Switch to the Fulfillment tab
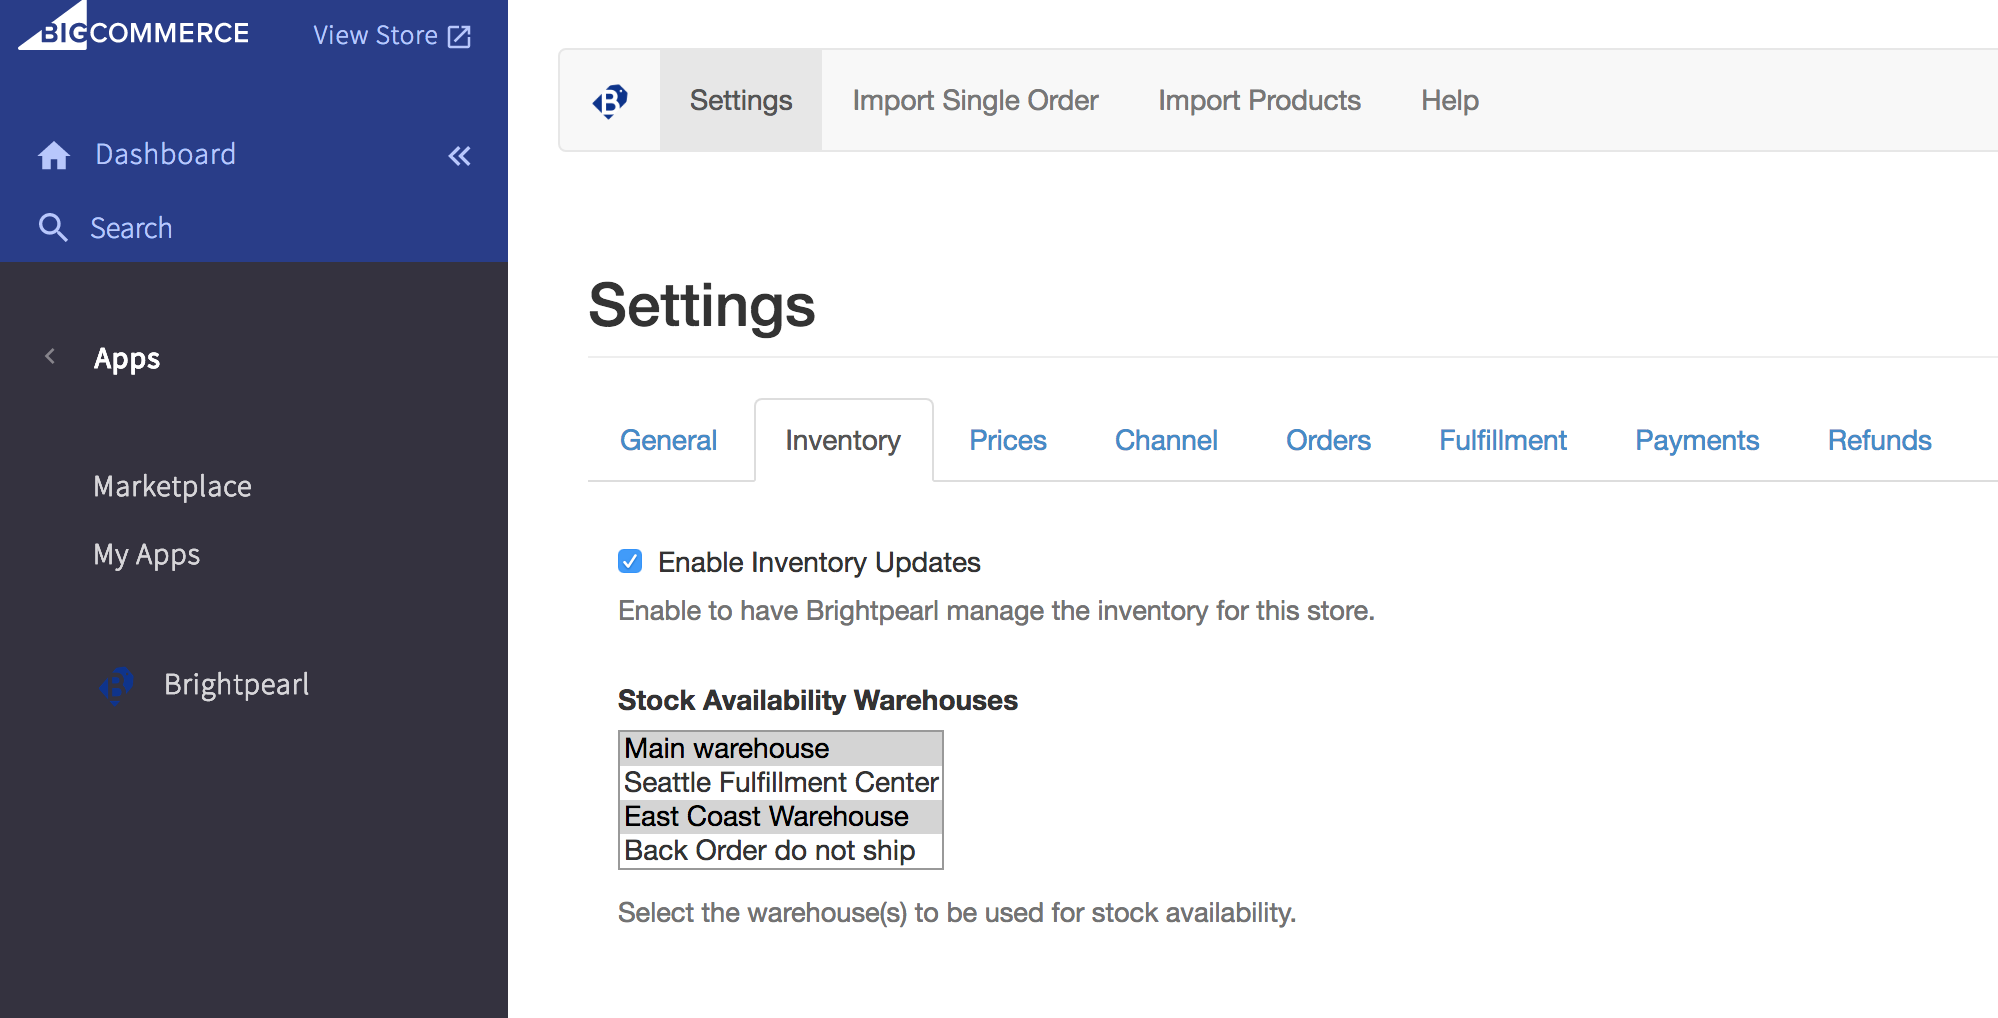This screenshot has height=1018, width=1998. pos(1502,440)
